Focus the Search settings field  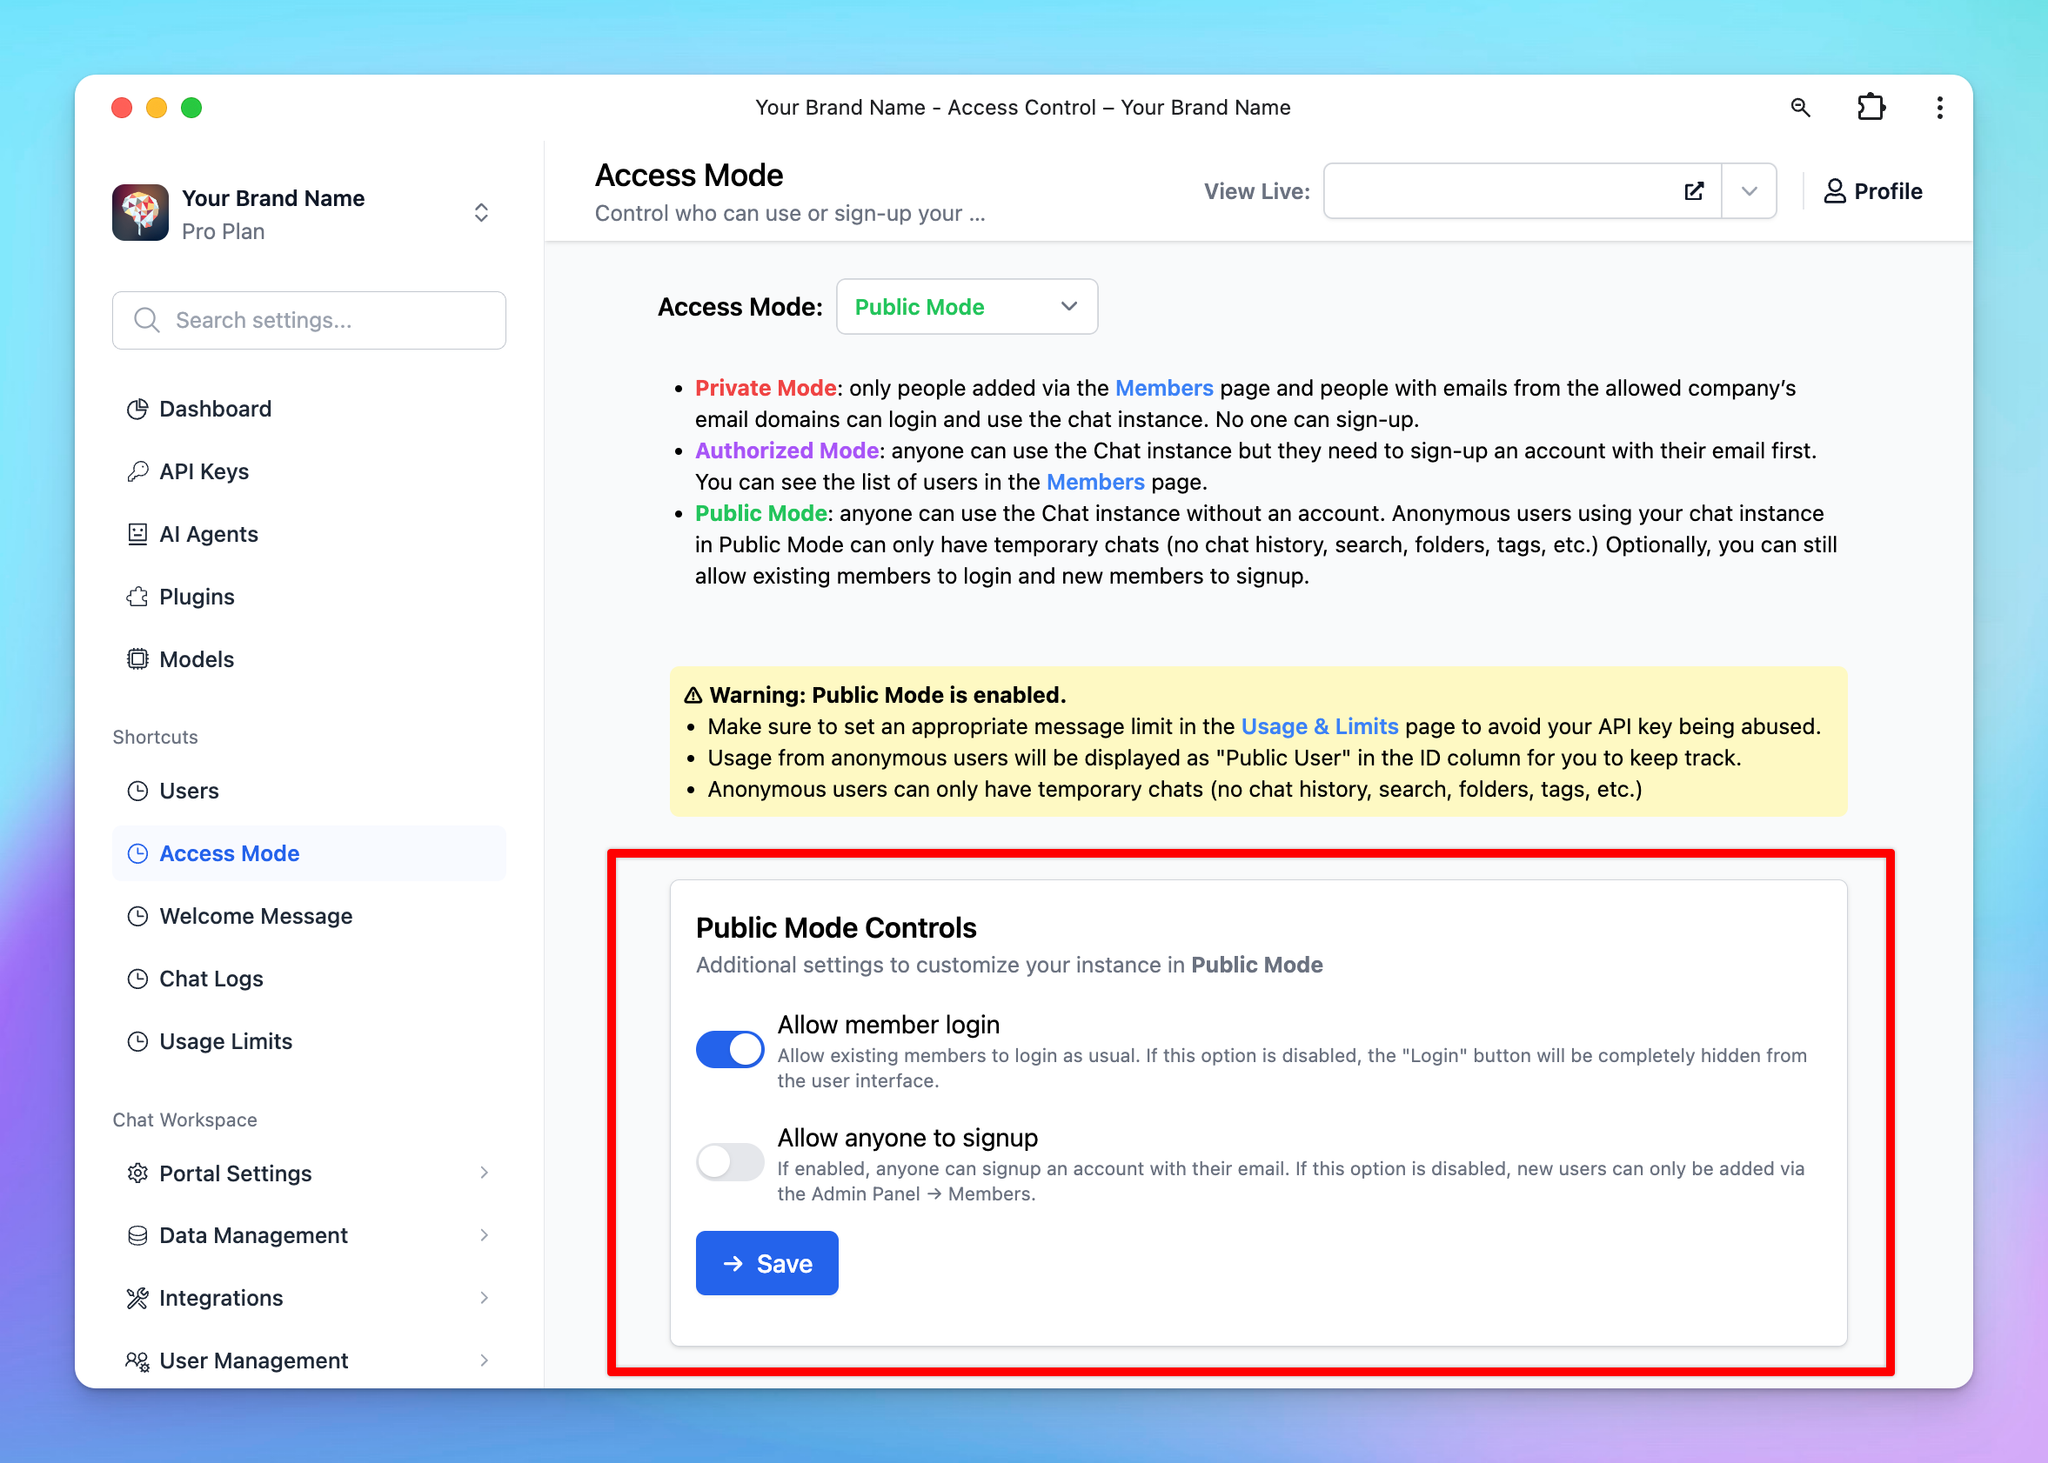pyautogui.click(x=309, y=320)
